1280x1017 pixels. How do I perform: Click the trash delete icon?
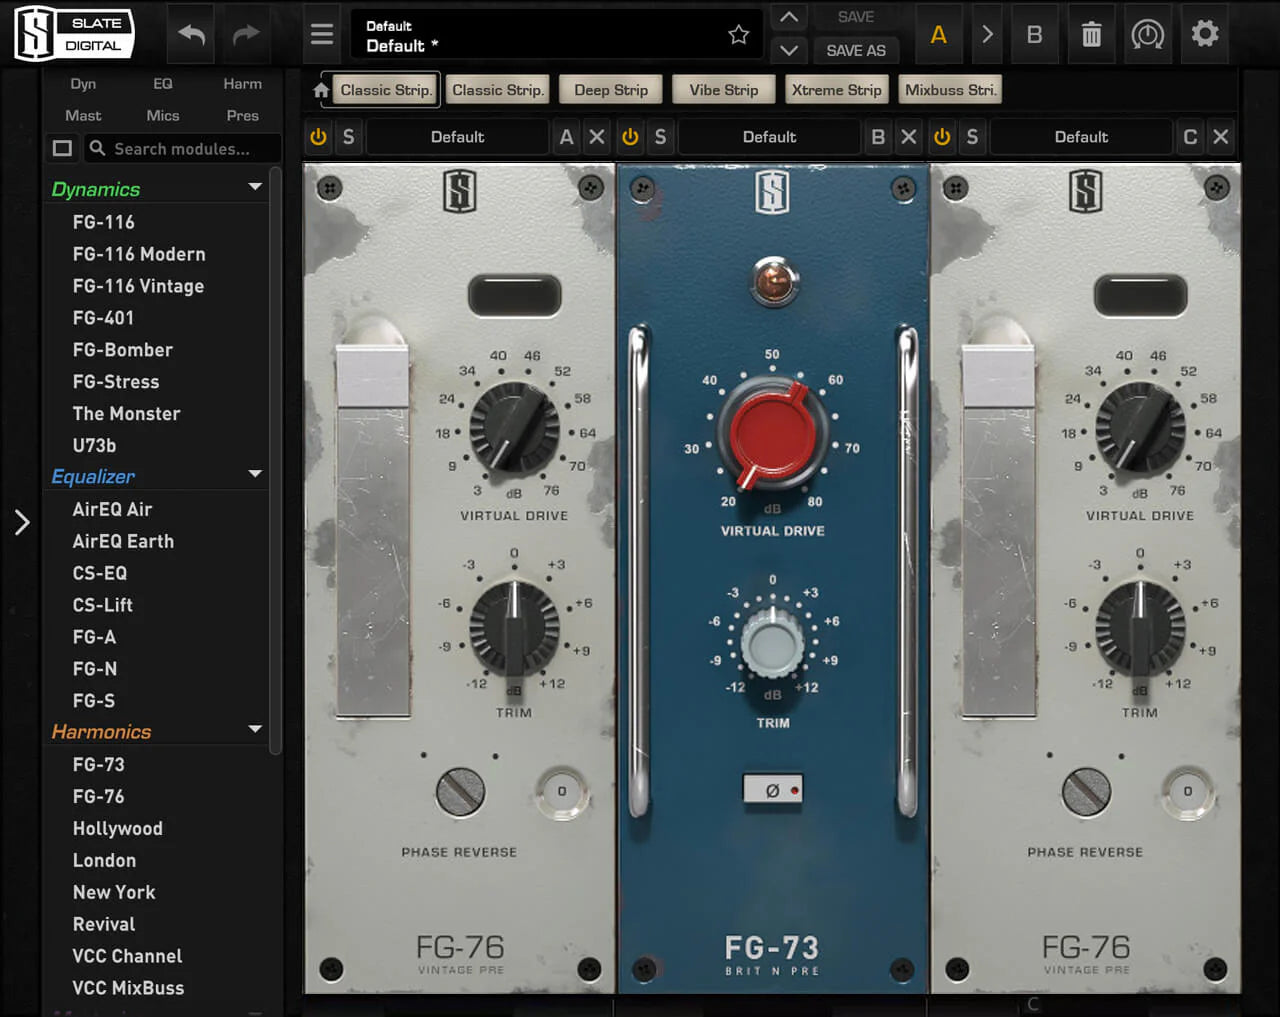click(x=1092, y=35)
